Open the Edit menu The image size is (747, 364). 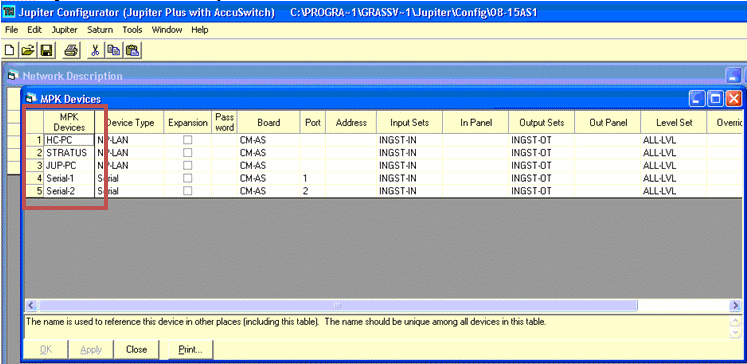34,30
